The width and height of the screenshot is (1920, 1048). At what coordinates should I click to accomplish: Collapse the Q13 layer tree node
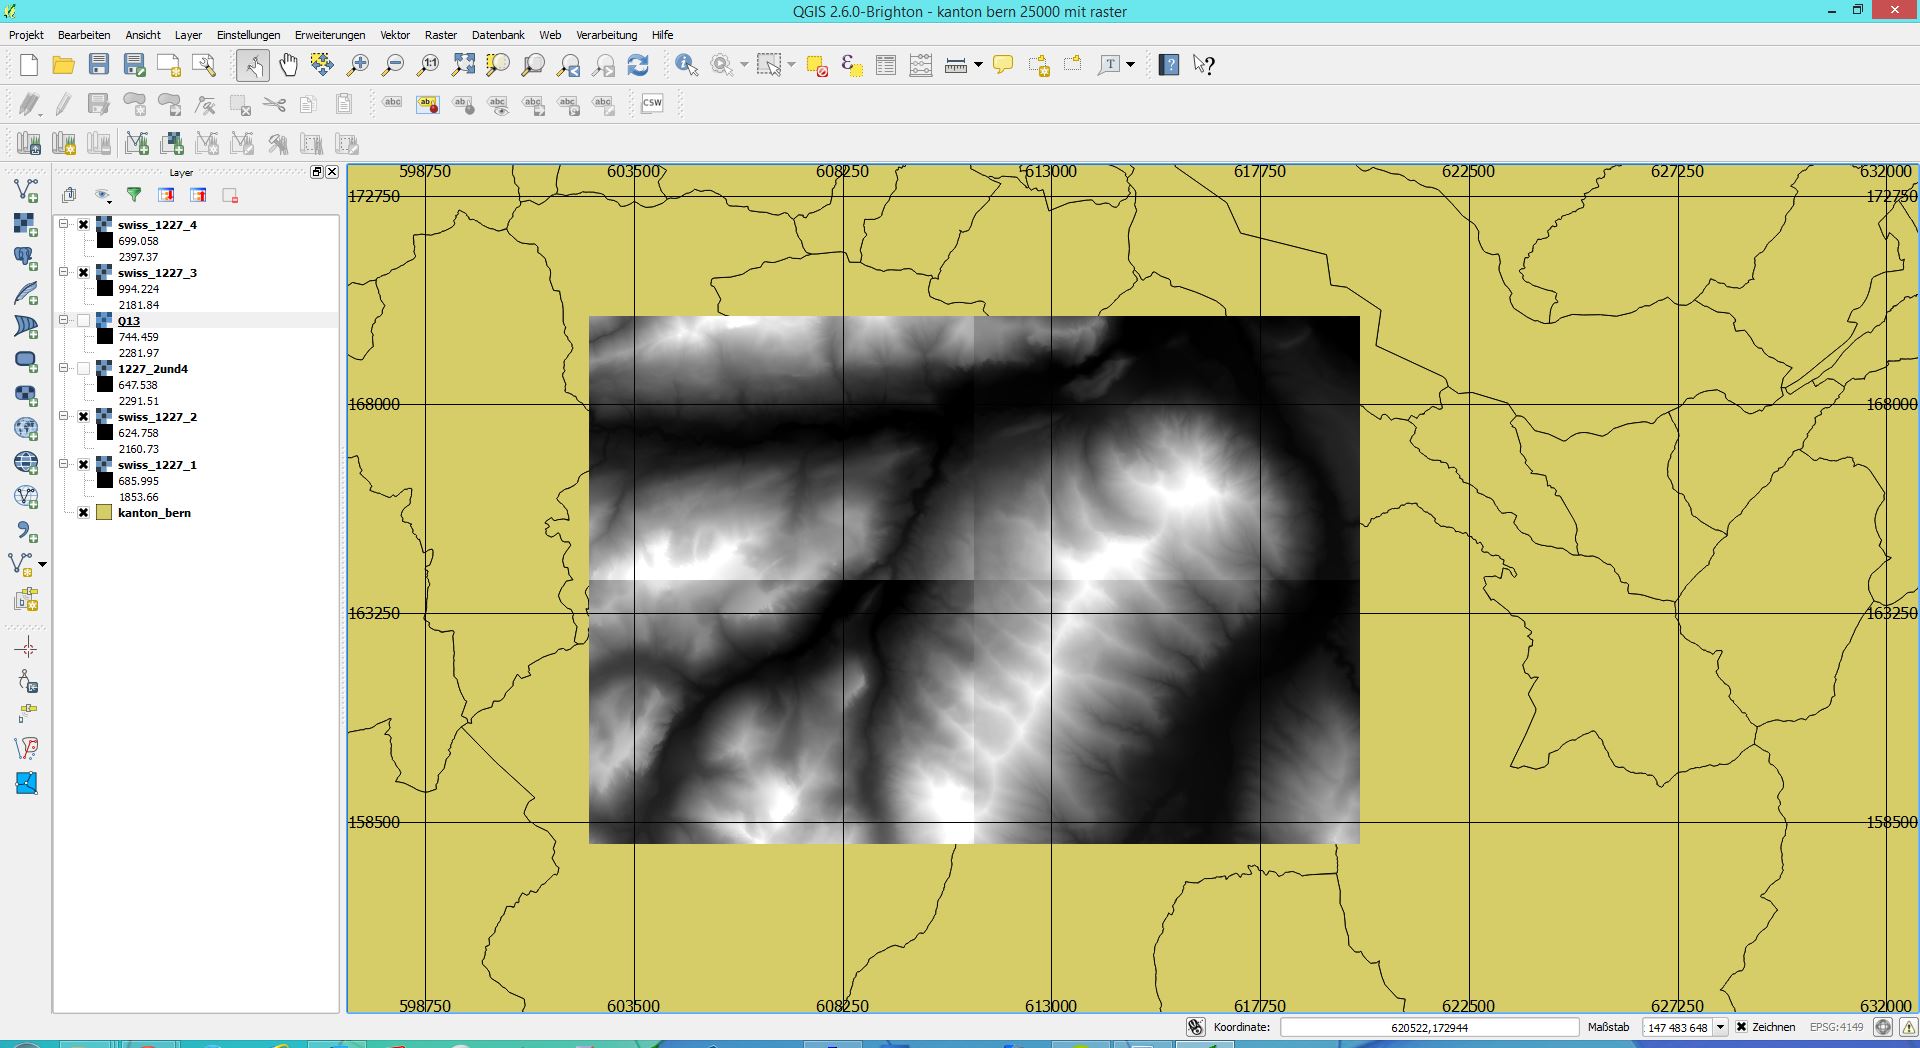coord(64,320)
